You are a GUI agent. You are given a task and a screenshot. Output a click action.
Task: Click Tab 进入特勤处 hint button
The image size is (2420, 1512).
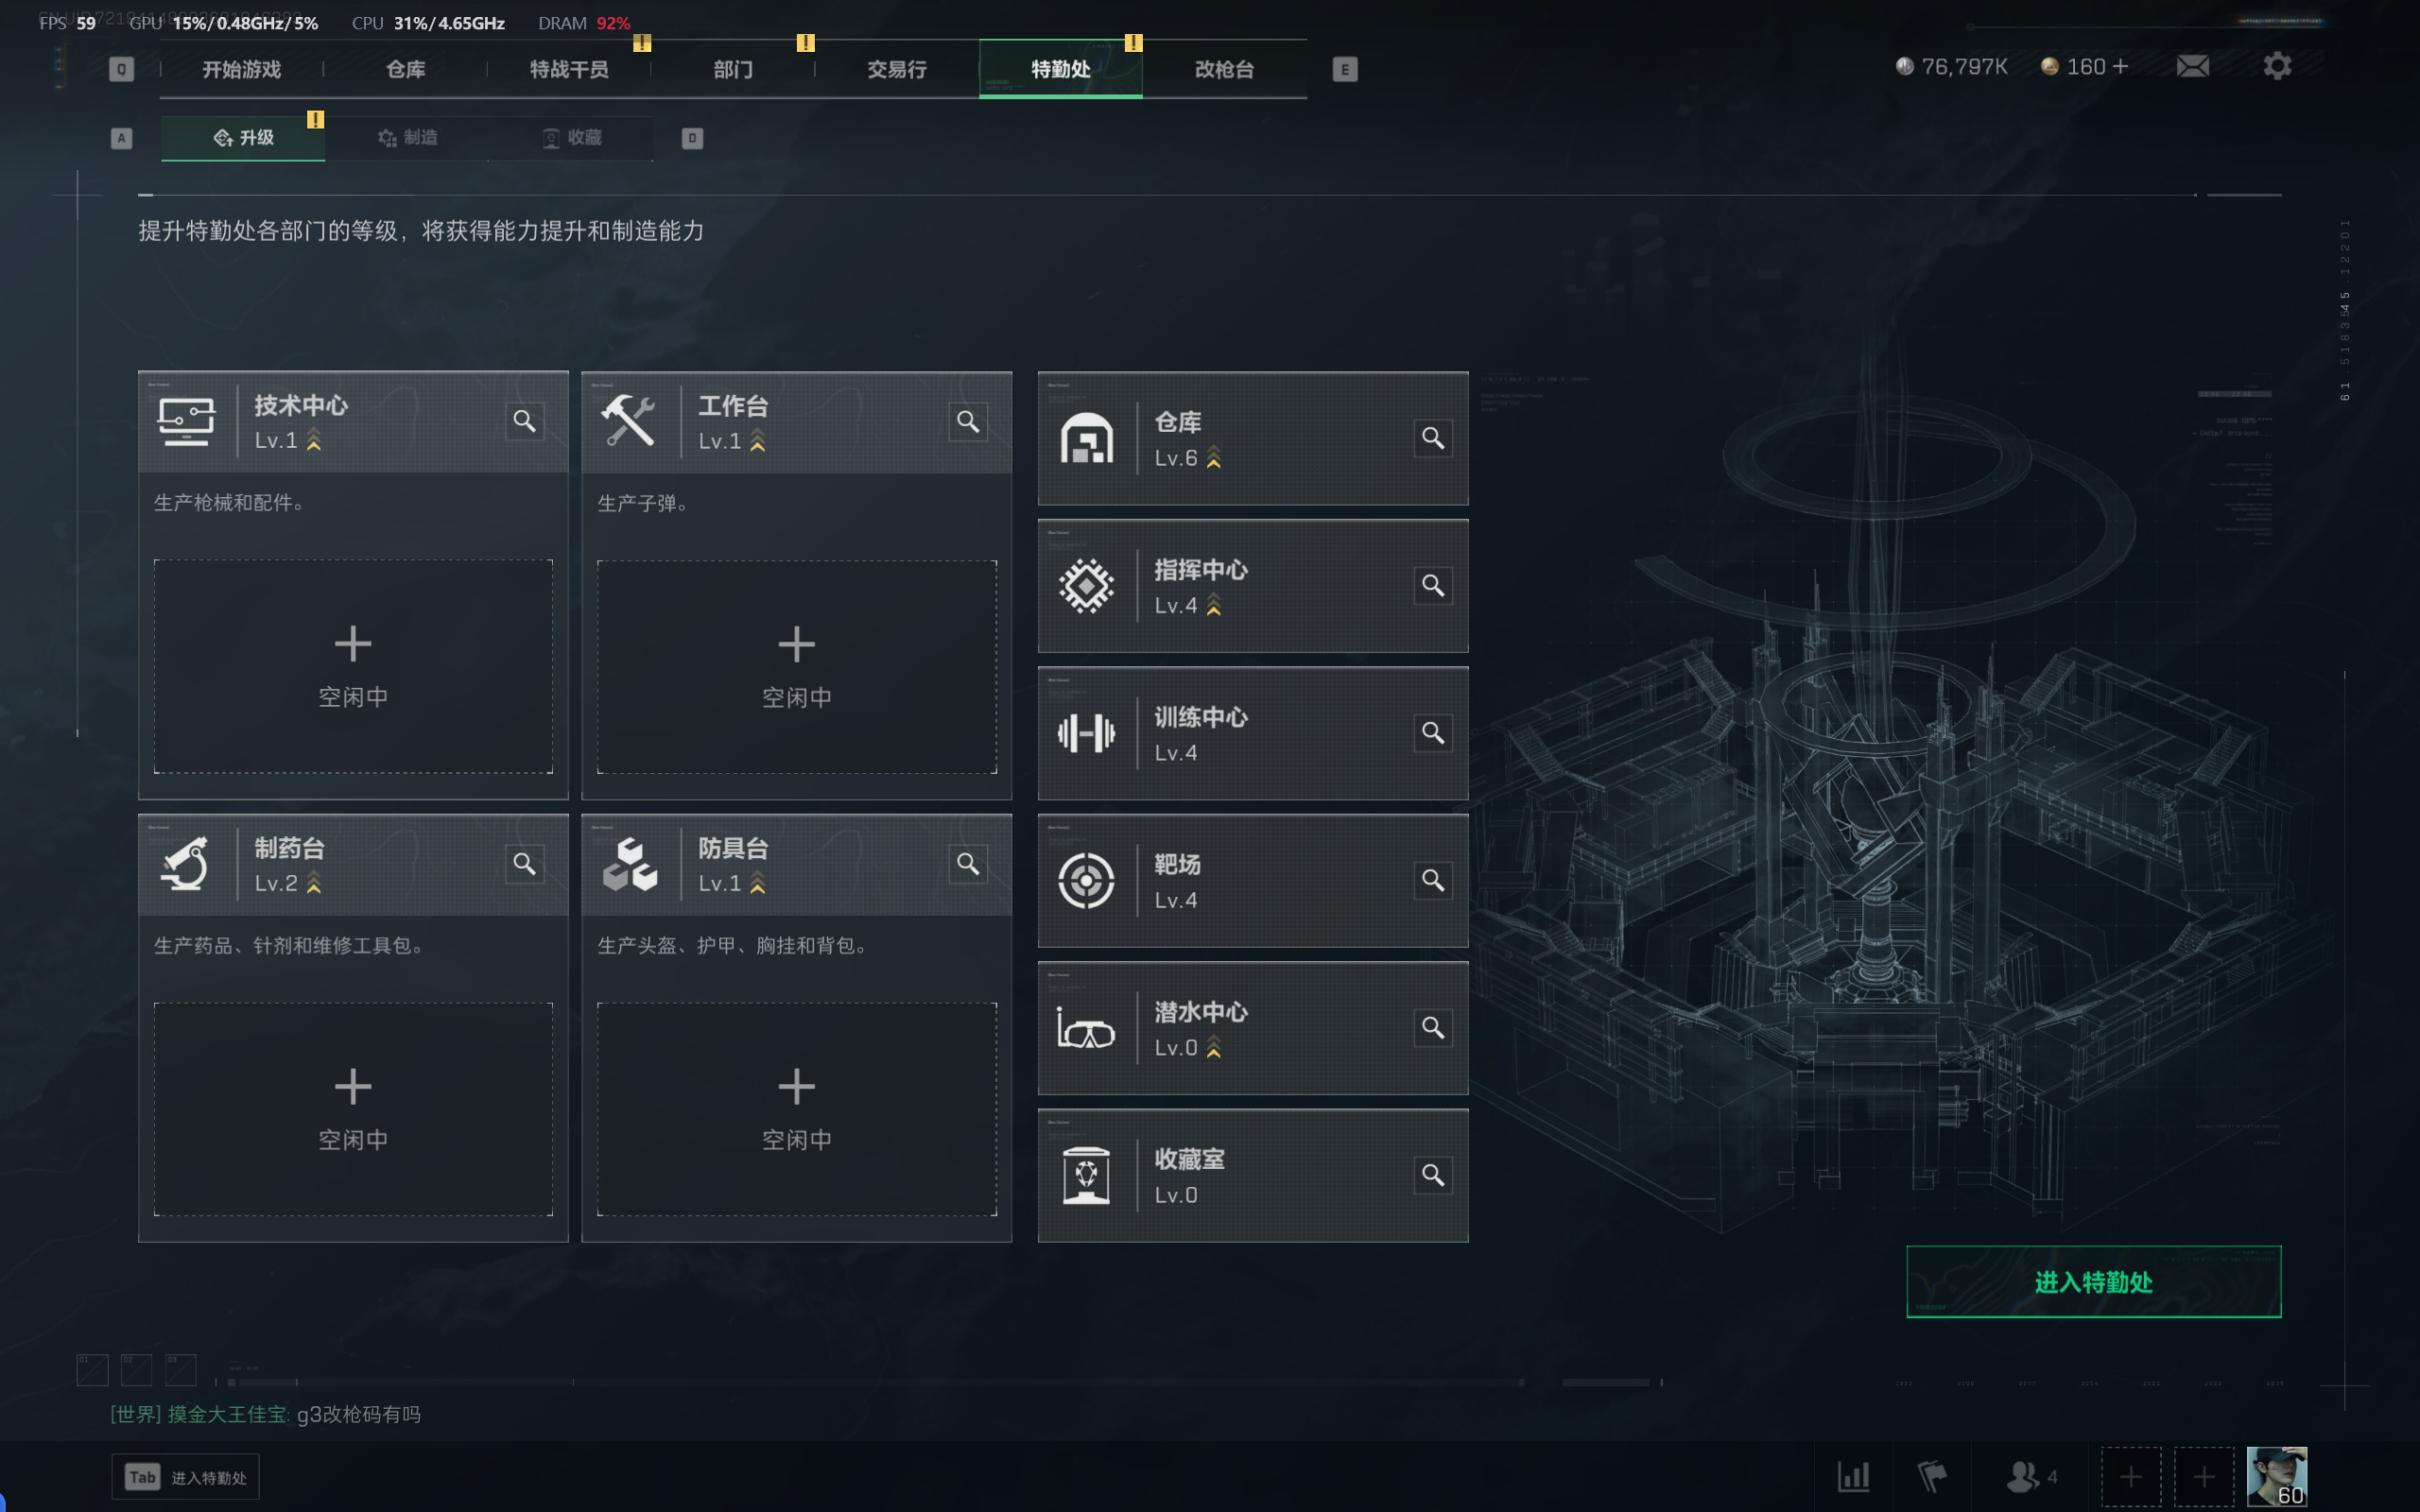coord(185,1477)
